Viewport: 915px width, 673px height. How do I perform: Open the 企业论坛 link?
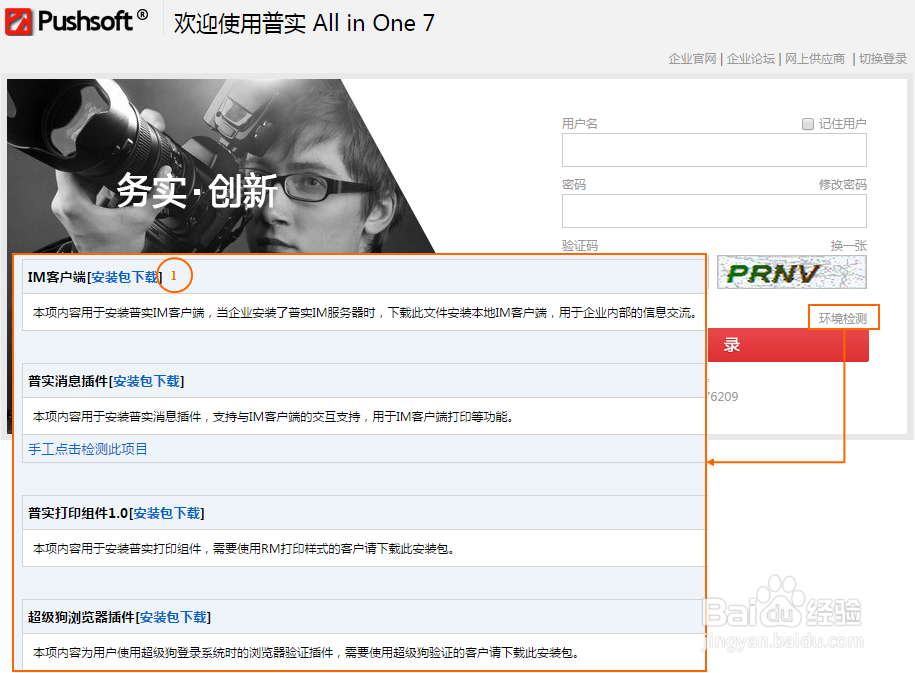[750, 58]
